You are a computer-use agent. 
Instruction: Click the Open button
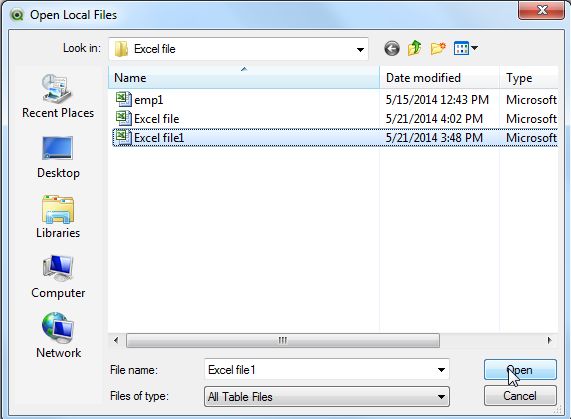coord(520,370)
